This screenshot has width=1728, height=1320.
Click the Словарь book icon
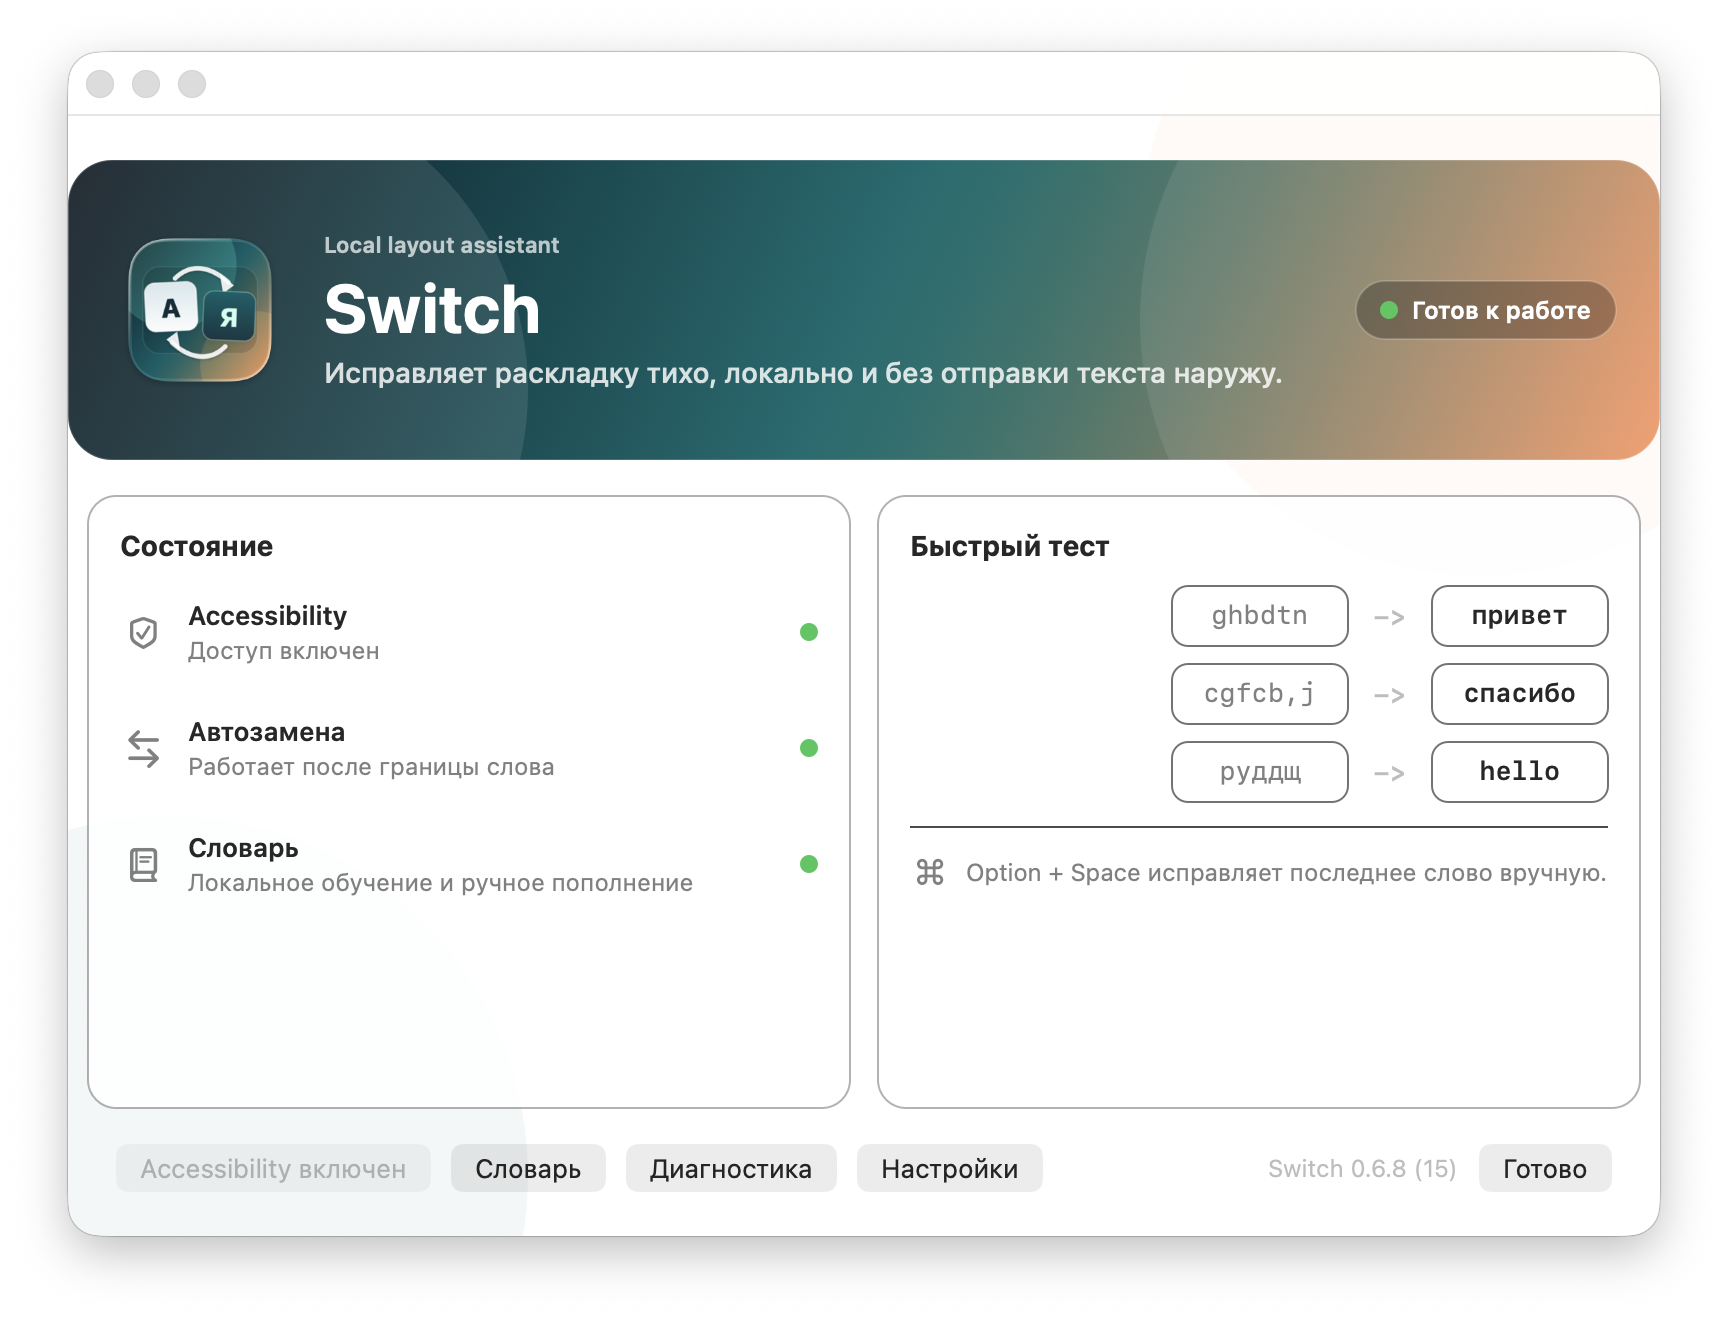click(144, 864)
